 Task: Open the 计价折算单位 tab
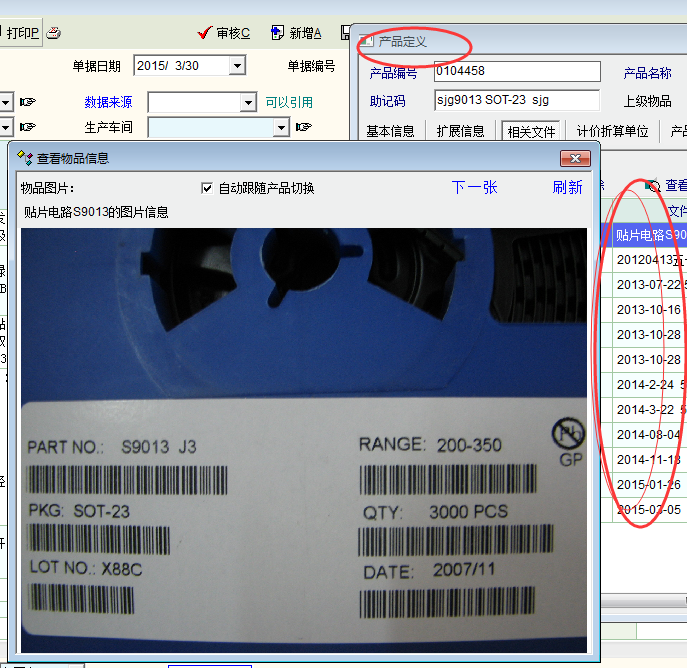pyautogui.click(x=612, y=131)
